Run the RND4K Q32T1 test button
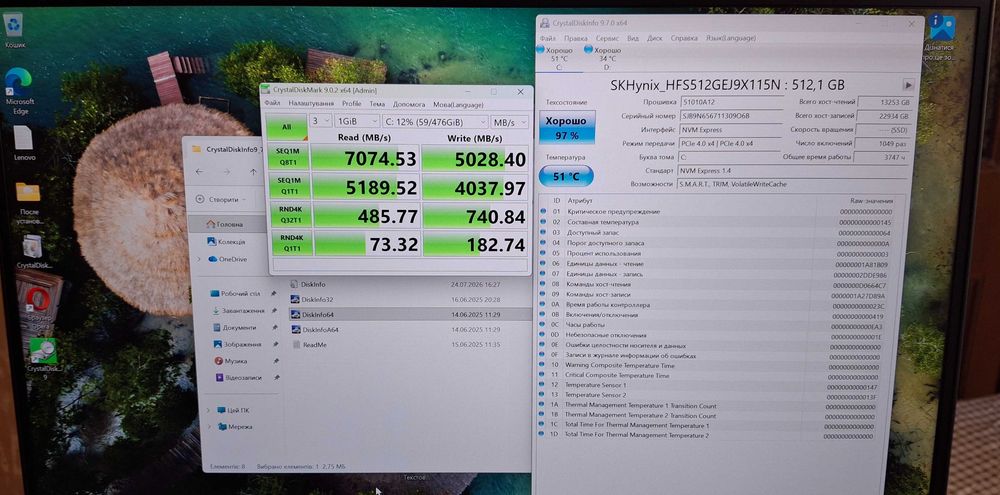The height and width of the screenshot is (495, 1000). click(291, 215)
